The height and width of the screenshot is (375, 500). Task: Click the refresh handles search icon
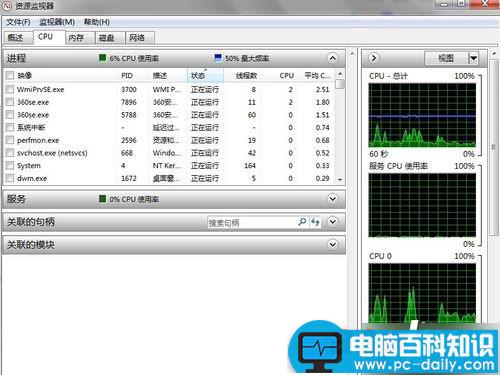315,222
